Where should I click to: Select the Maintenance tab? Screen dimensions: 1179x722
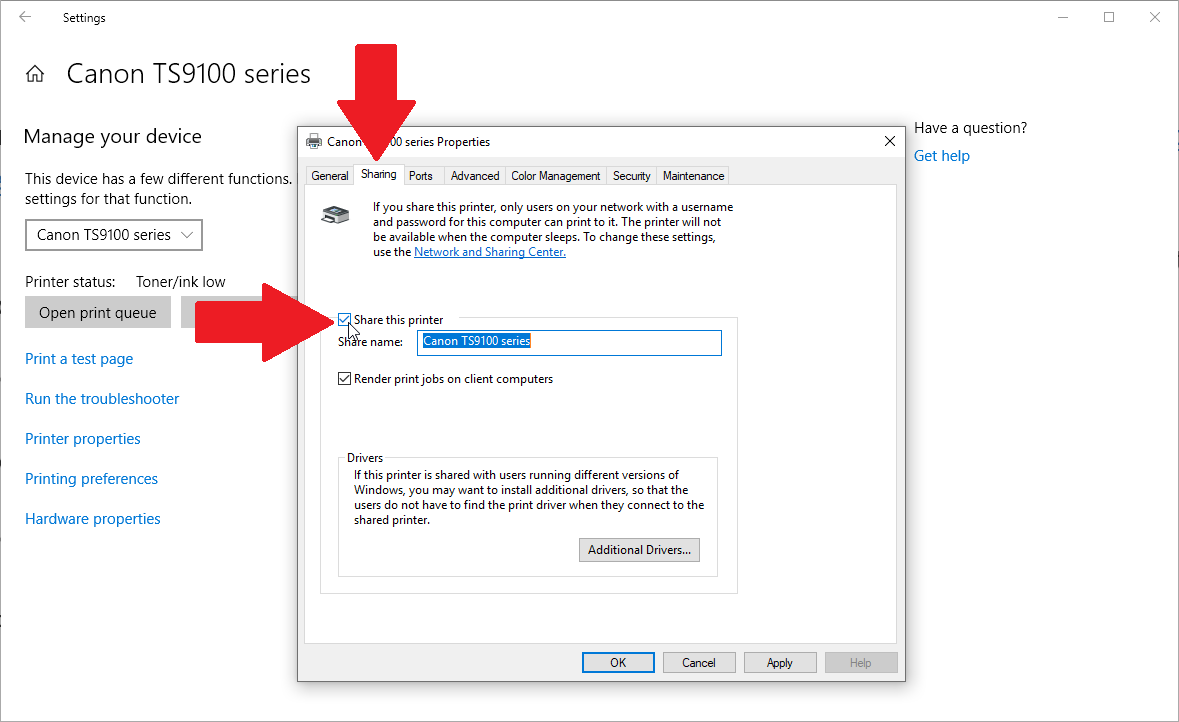(693, 175)
